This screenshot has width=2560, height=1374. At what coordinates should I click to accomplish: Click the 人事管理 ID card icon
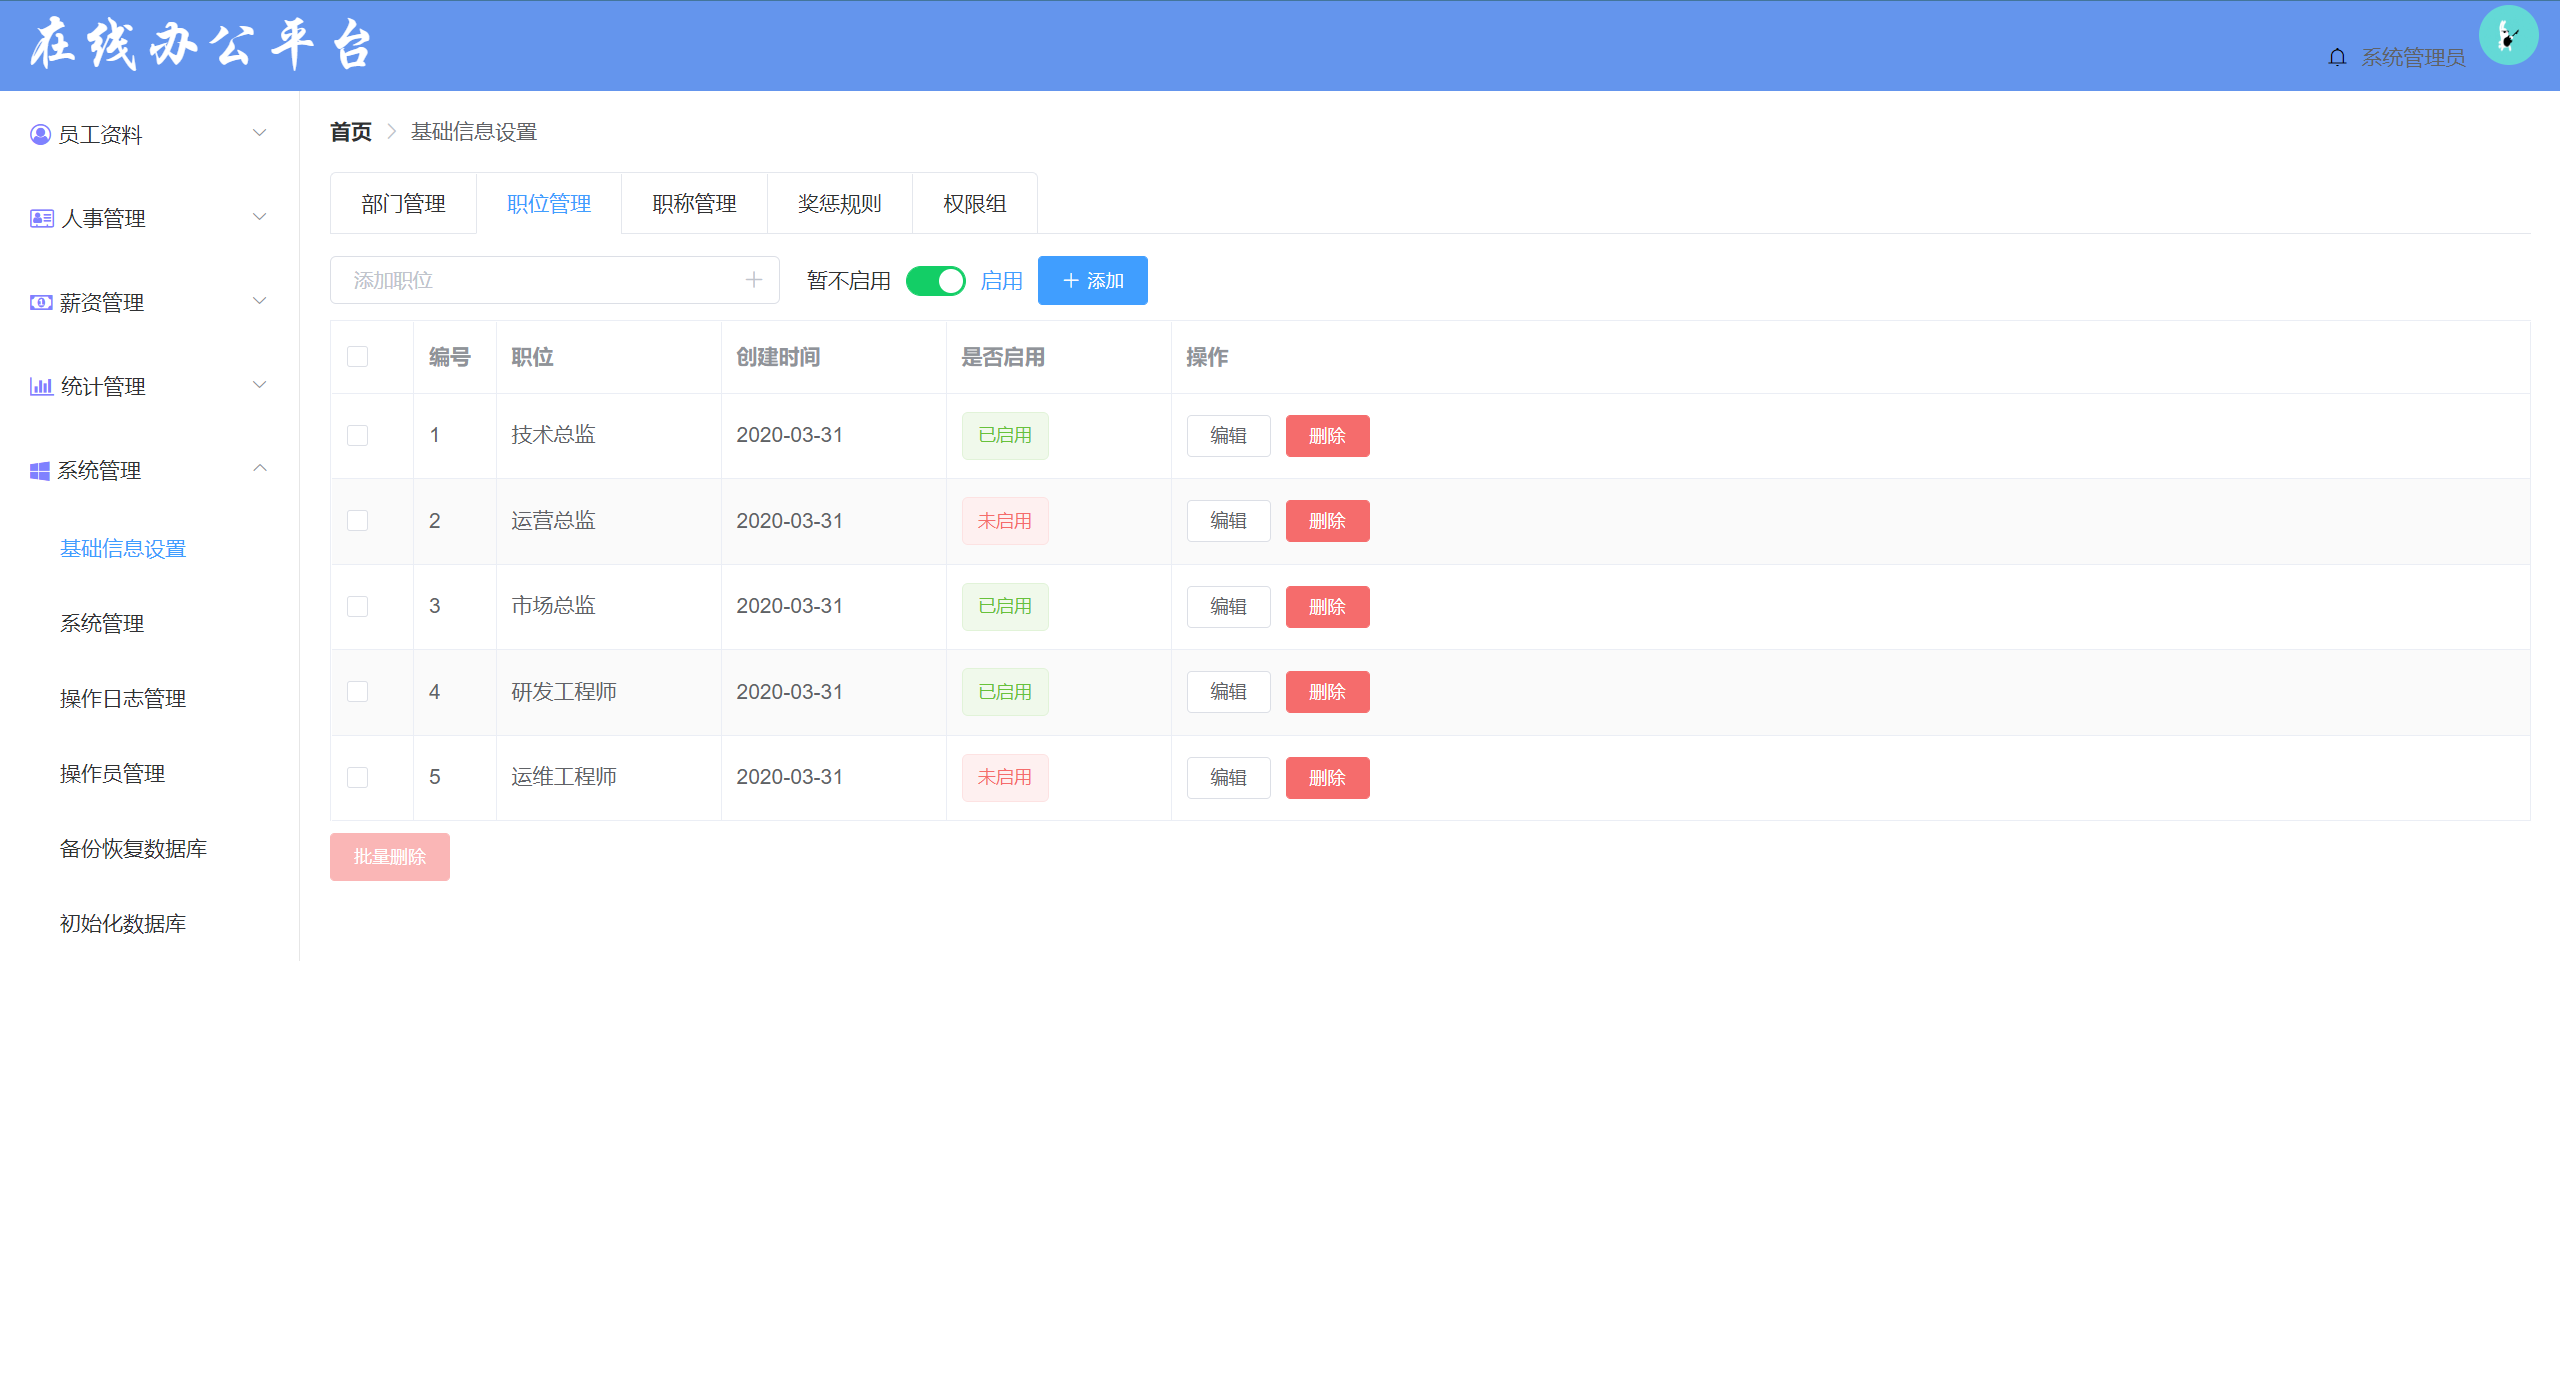pyautogui.click(x=41, y=218)
